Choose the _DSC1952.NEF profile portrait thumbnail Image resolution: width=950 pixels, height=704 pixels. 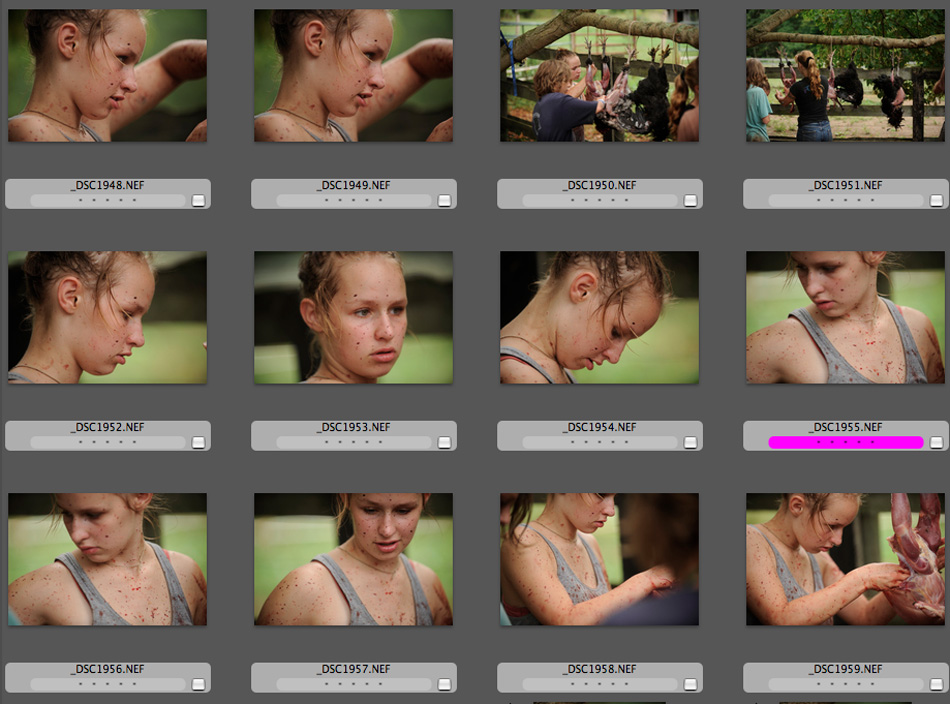(x=107, y=317)
